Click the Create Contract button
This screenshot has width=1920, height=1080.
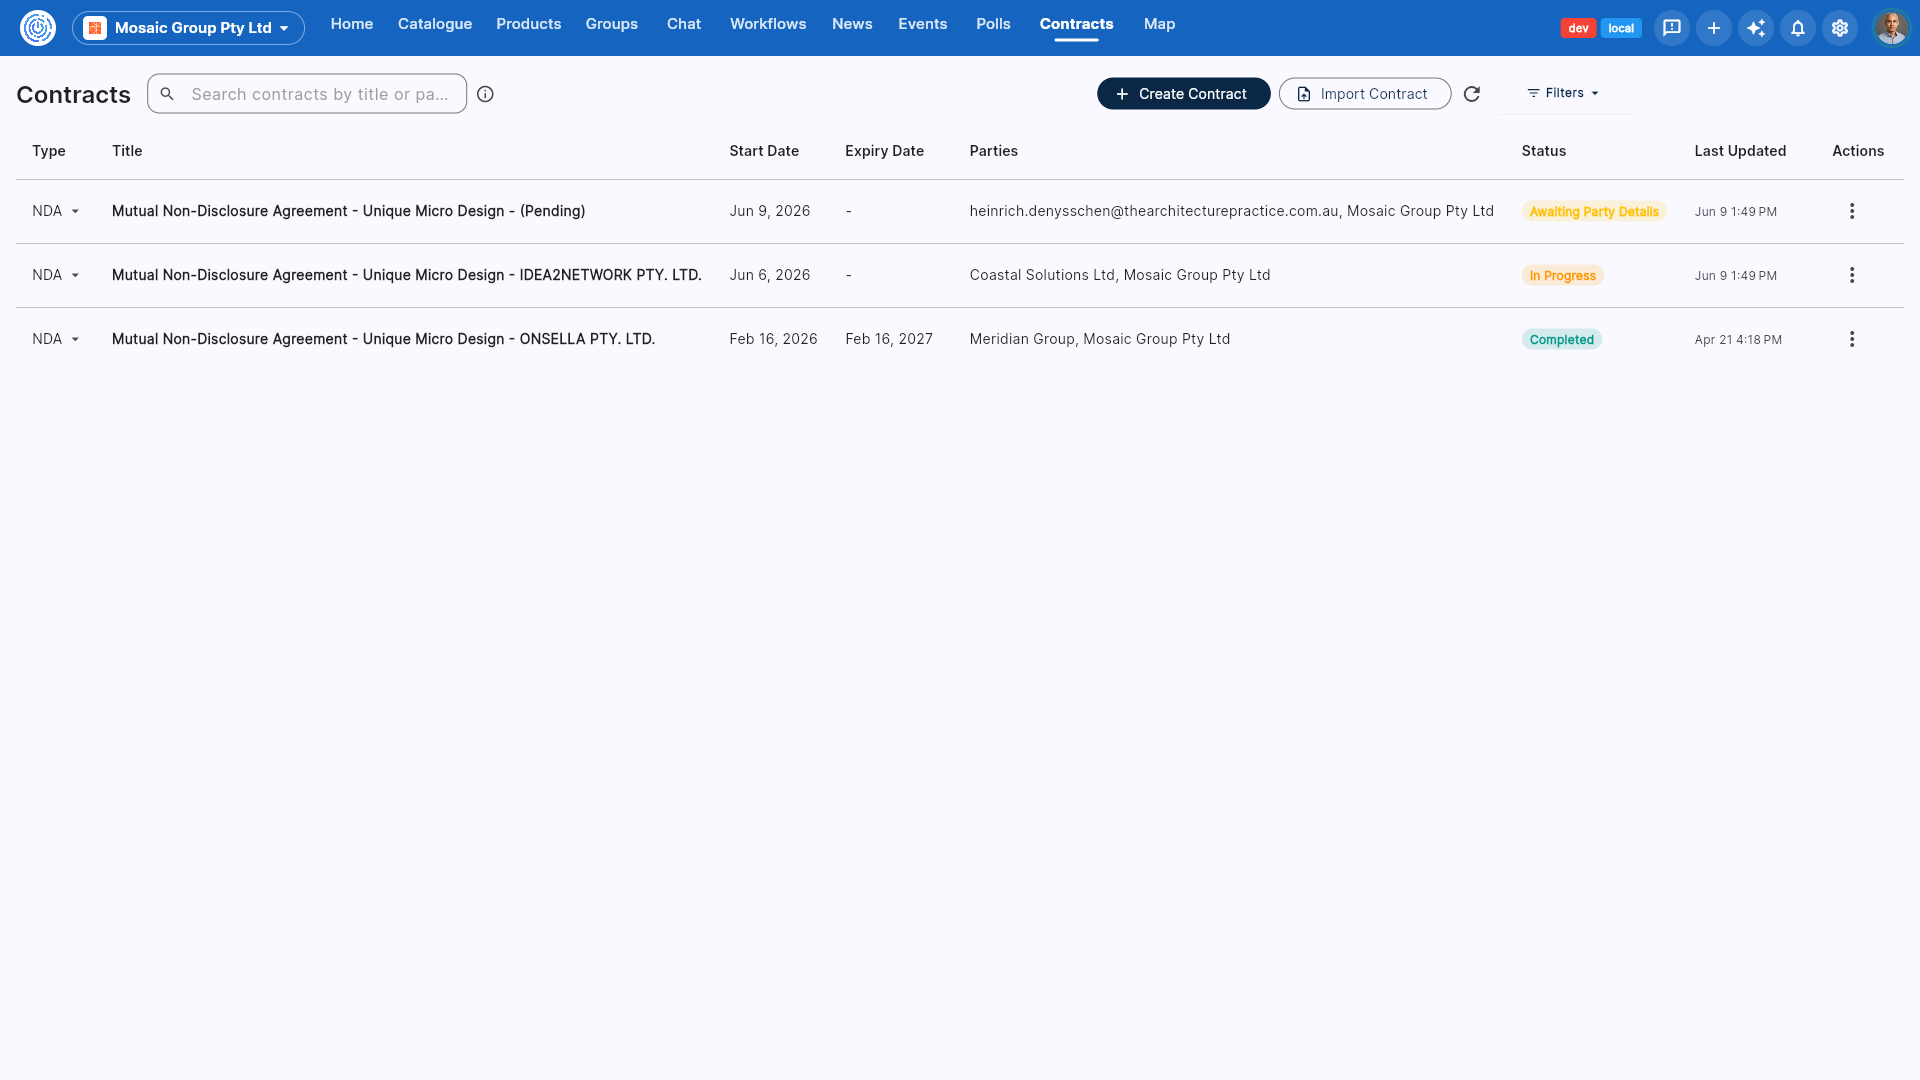point(1183,94)
